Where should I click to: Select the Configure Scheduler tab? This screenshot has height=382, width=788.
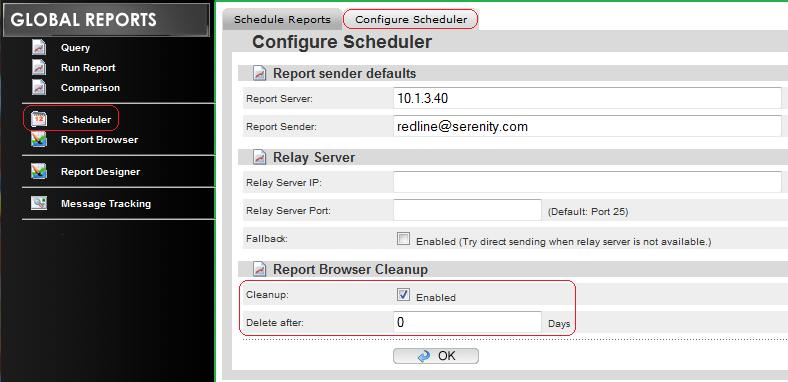(411, 20)
